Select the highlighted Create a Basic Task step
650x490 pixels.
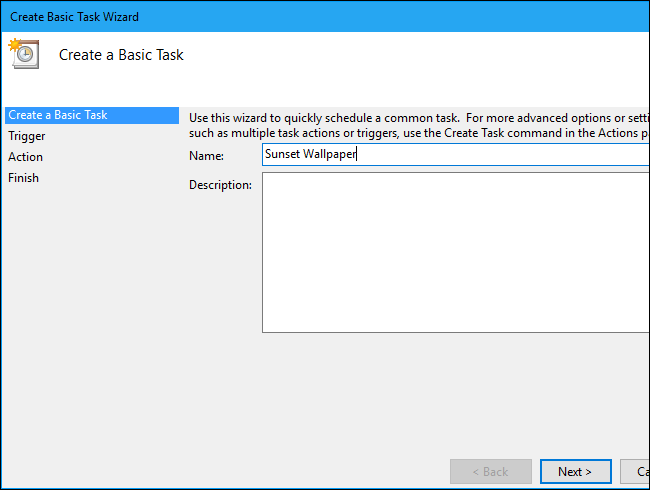[x=58, y=115]
